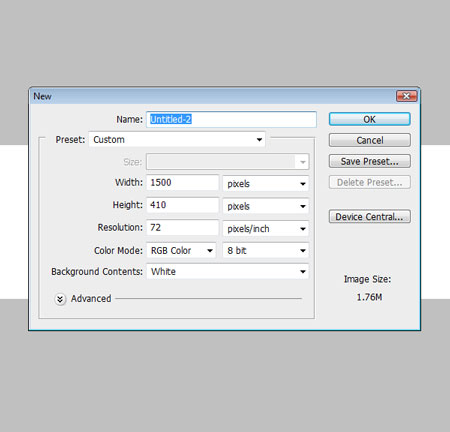Open the 8 bit depth dropdown
Viewport: 450px width, 432px height.
[x=266, y=250]
